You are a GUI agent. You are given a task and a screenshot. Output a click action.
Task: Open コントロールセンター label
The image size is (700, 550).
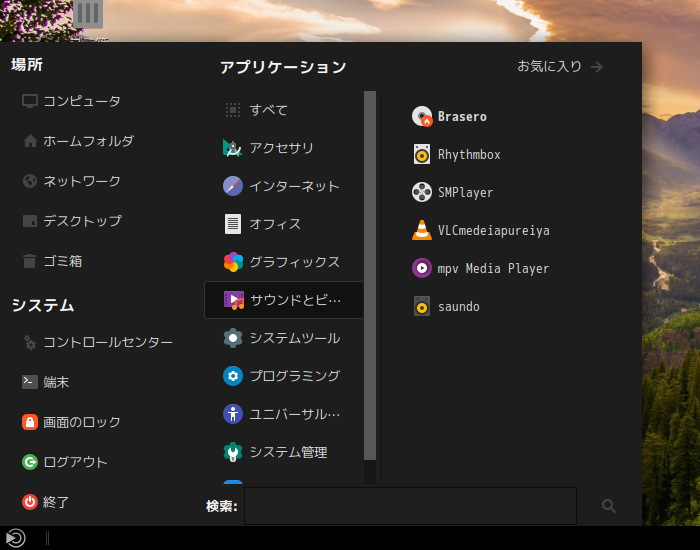click(108, 342)
